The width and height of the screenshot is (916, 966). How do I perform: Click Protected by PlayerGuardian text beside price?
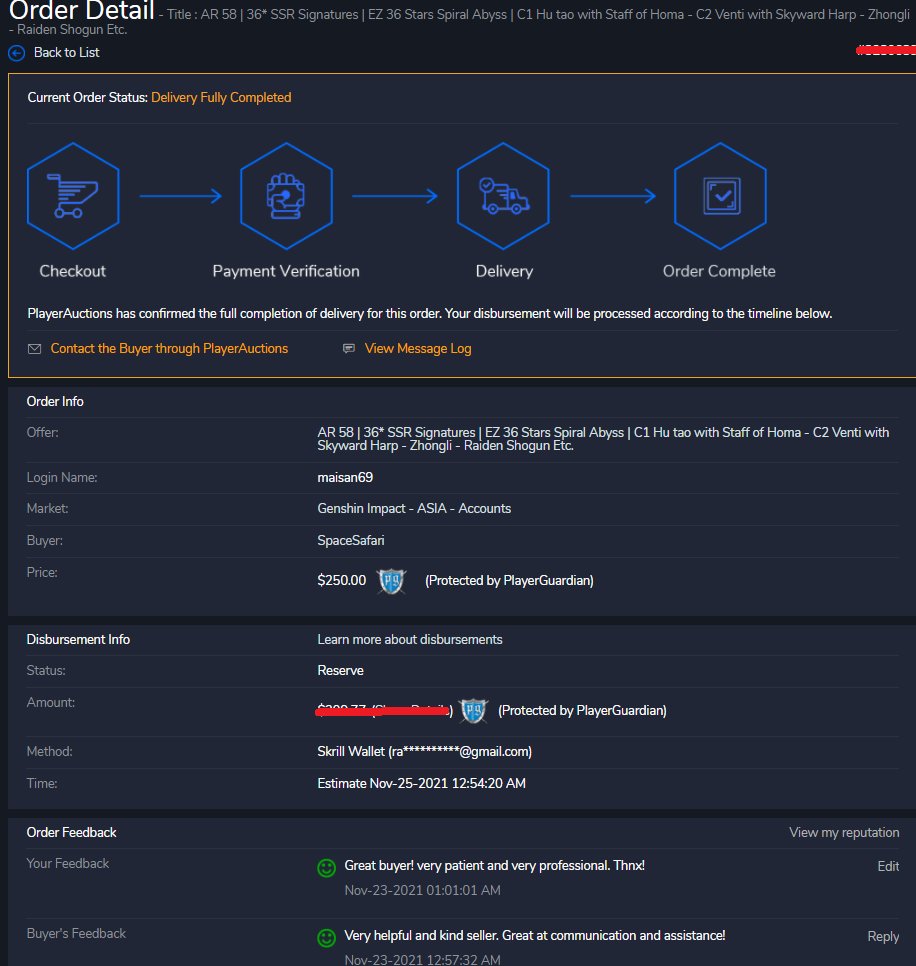(x=509, y=580)
